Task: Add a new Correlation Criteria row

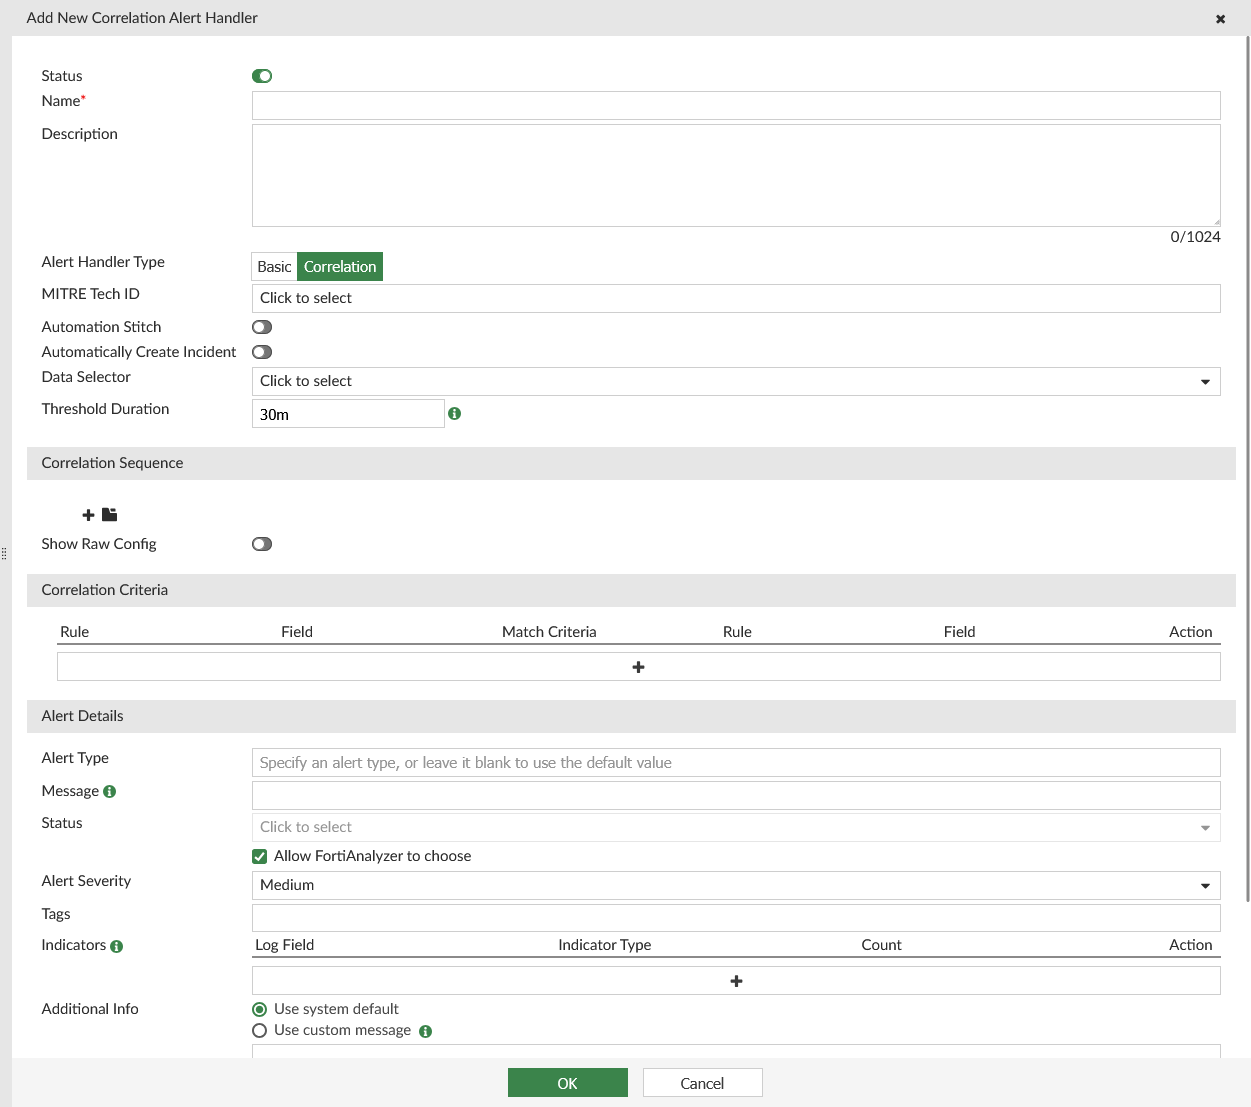Action: pos(638,667)
